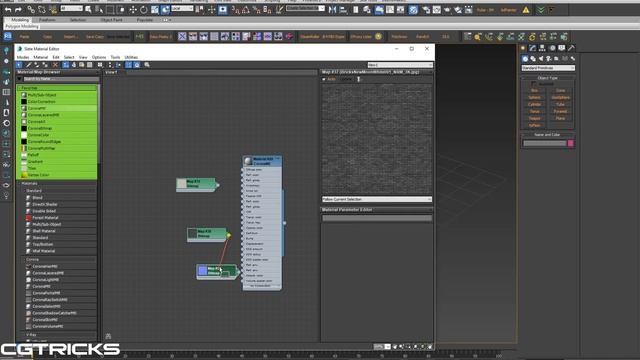The image size is (640, 360).
Task: Click the blue diagonal-cross icon in polygon toolbar
Action: (182, 37)
